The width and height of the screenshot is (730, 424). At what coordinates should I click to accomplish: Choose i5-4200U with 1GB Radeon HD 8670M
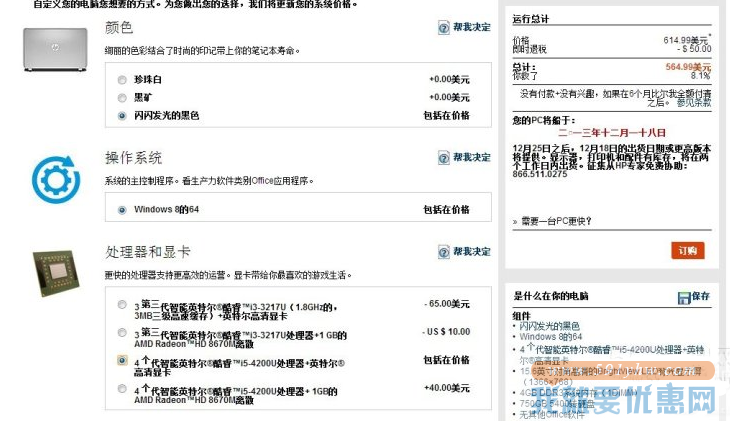click(x=122, y=389)
